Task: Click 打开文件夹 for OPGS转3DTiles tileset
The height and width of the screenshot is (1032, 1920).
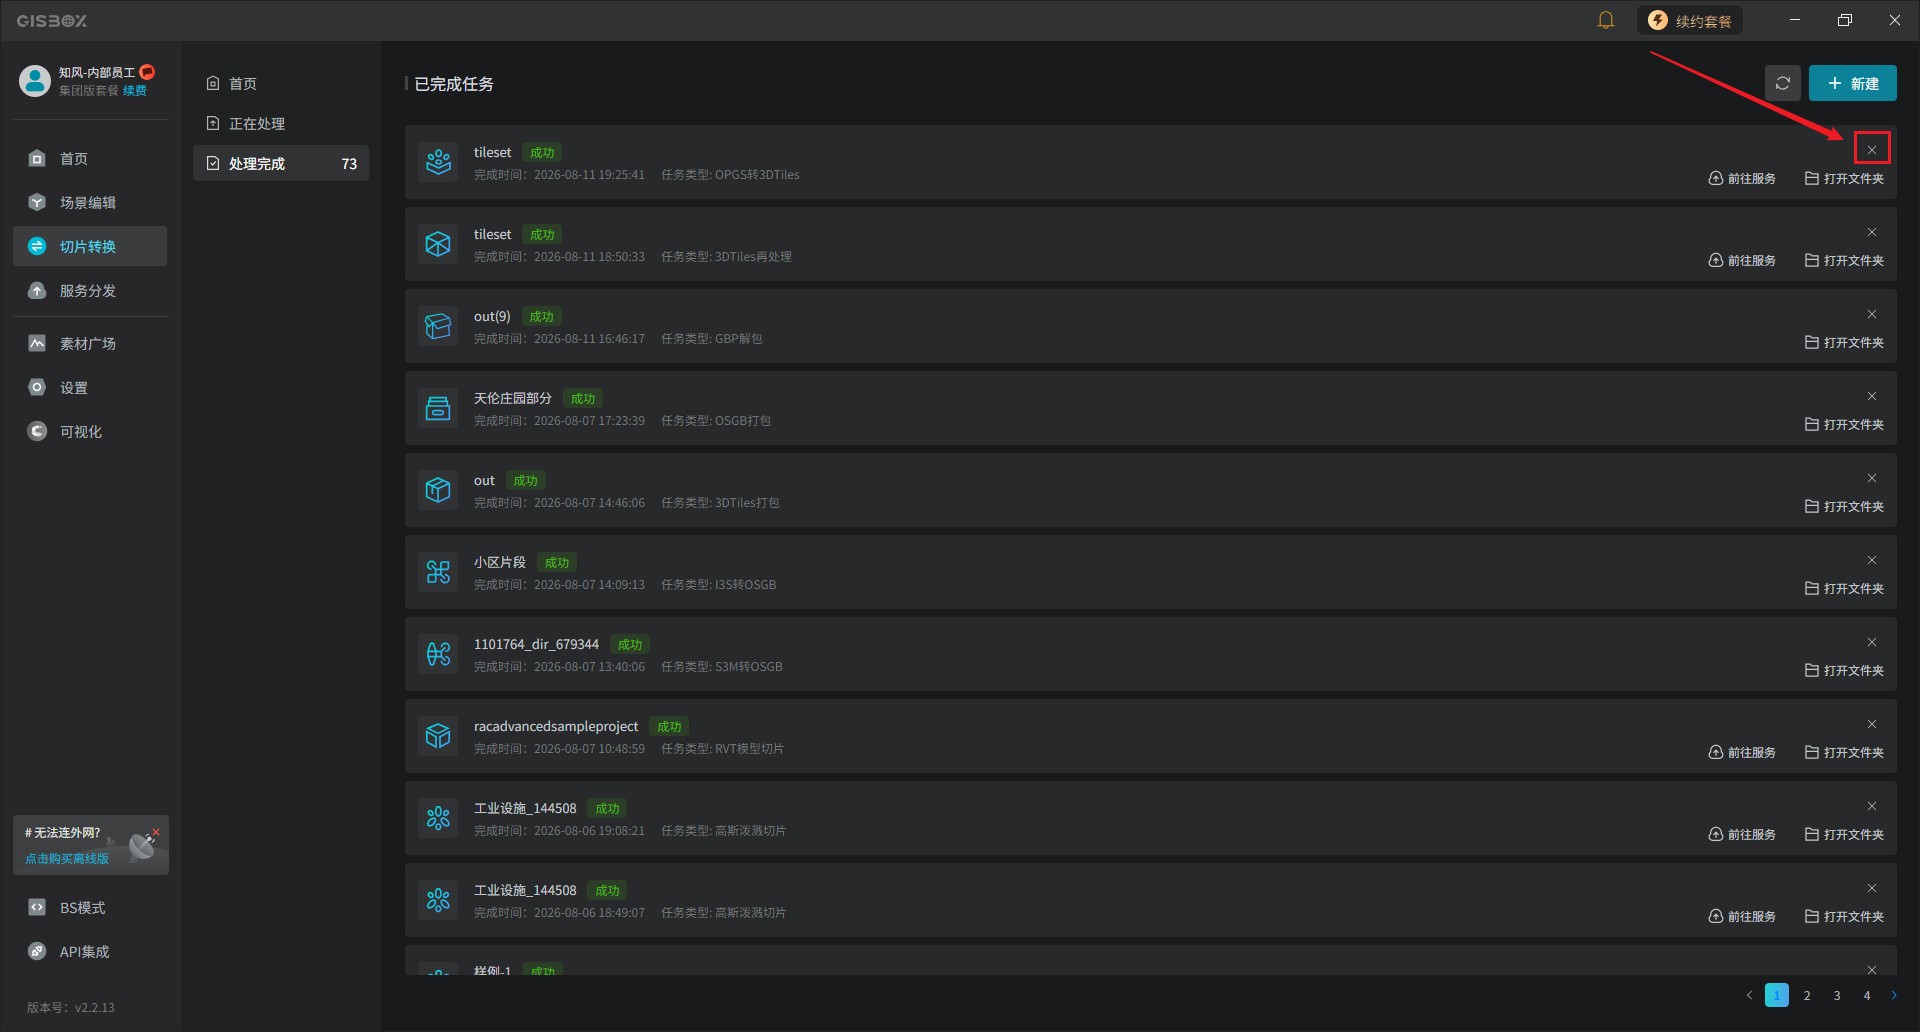Action: [1844, 178]
